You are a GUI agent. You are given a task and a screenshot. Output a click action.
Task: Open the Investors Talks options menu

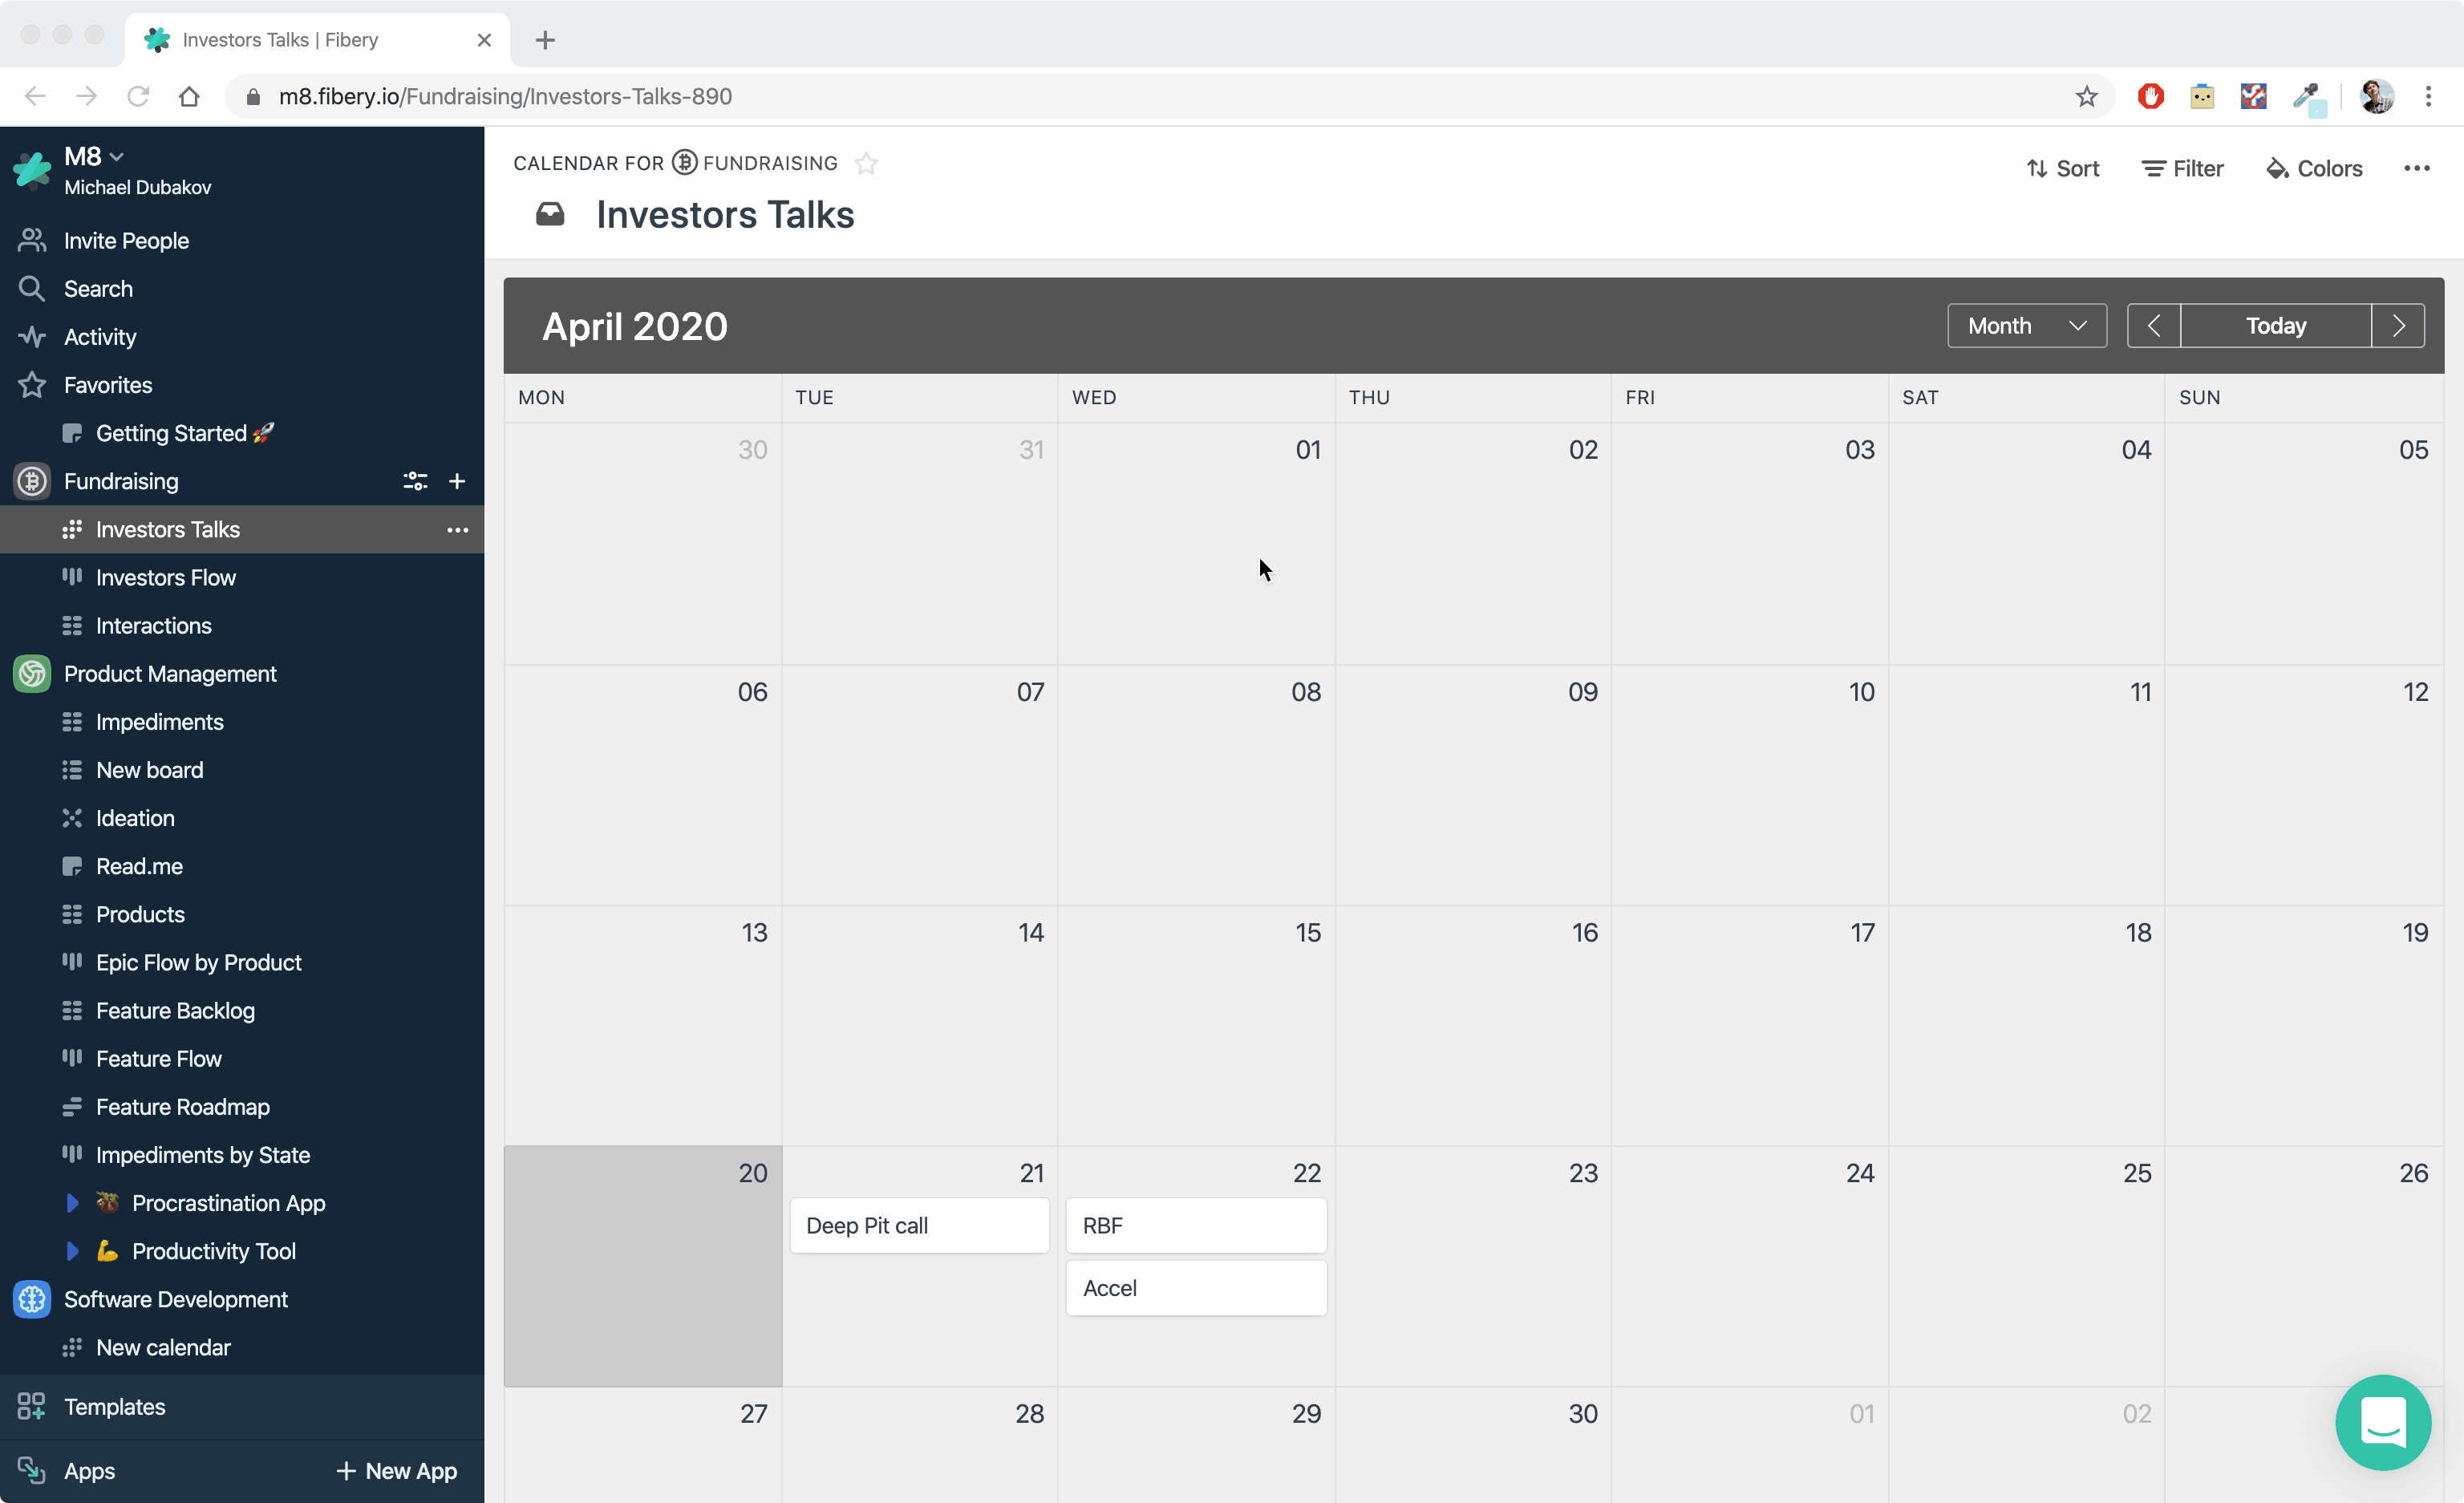[x=458, y=530]
